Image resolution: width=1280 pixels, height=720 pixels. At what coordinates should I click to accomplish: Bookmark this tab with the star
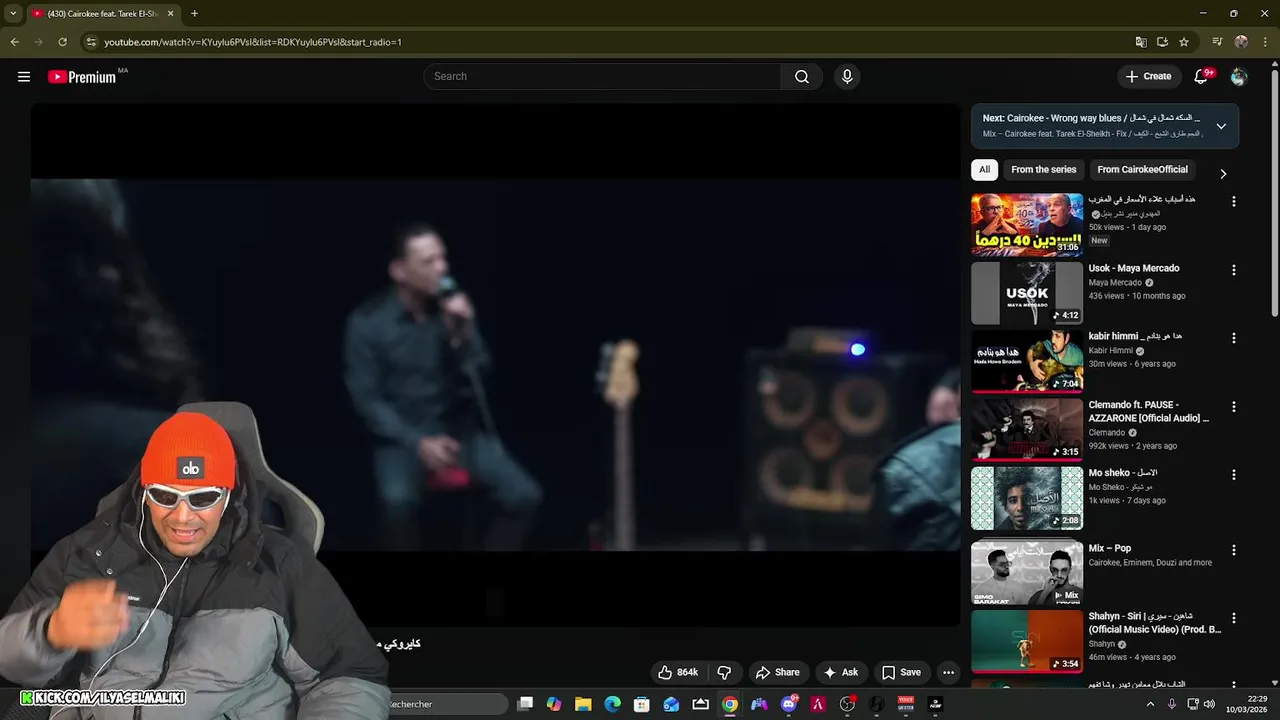[x=1184, y=42]
